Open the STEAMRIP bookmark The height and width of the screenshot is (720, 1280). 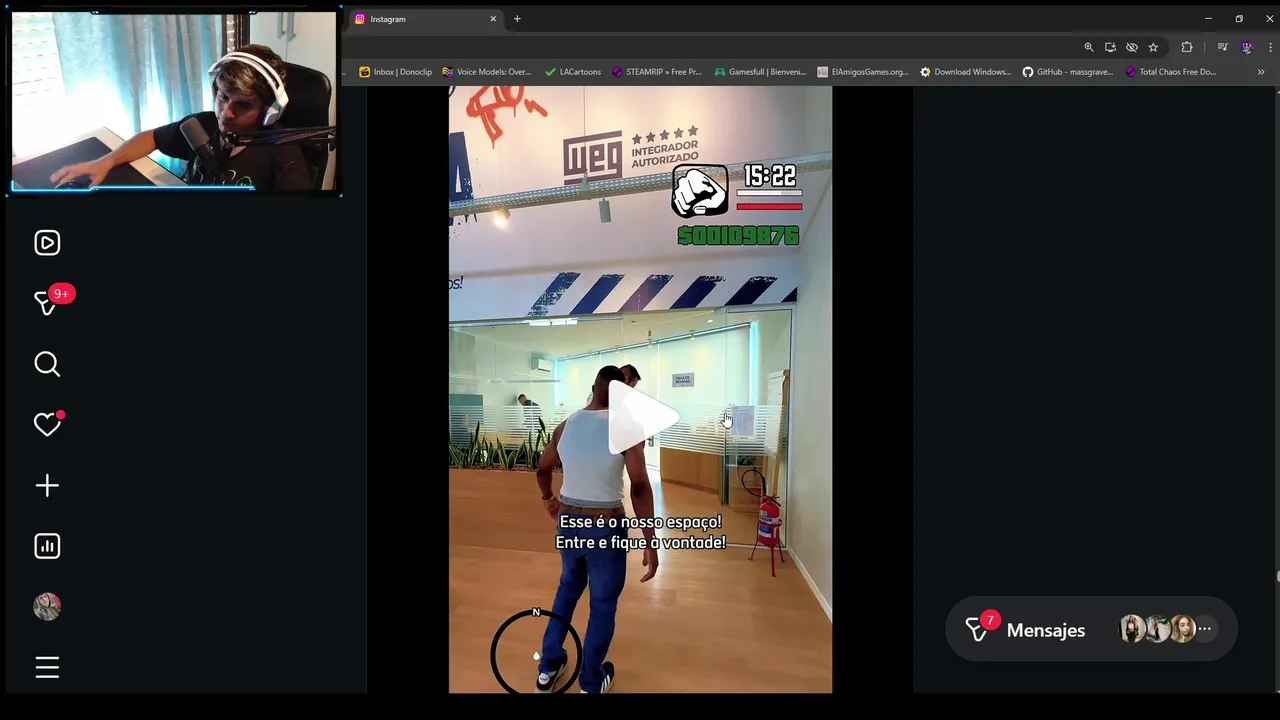point(657,72)
